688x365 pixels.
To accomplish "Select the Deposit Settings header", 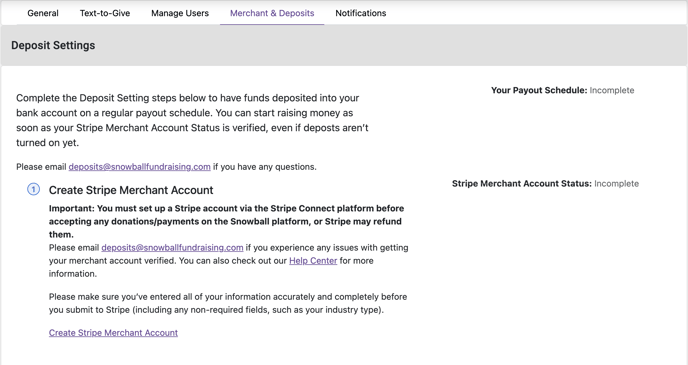I will tap(53, 45).
